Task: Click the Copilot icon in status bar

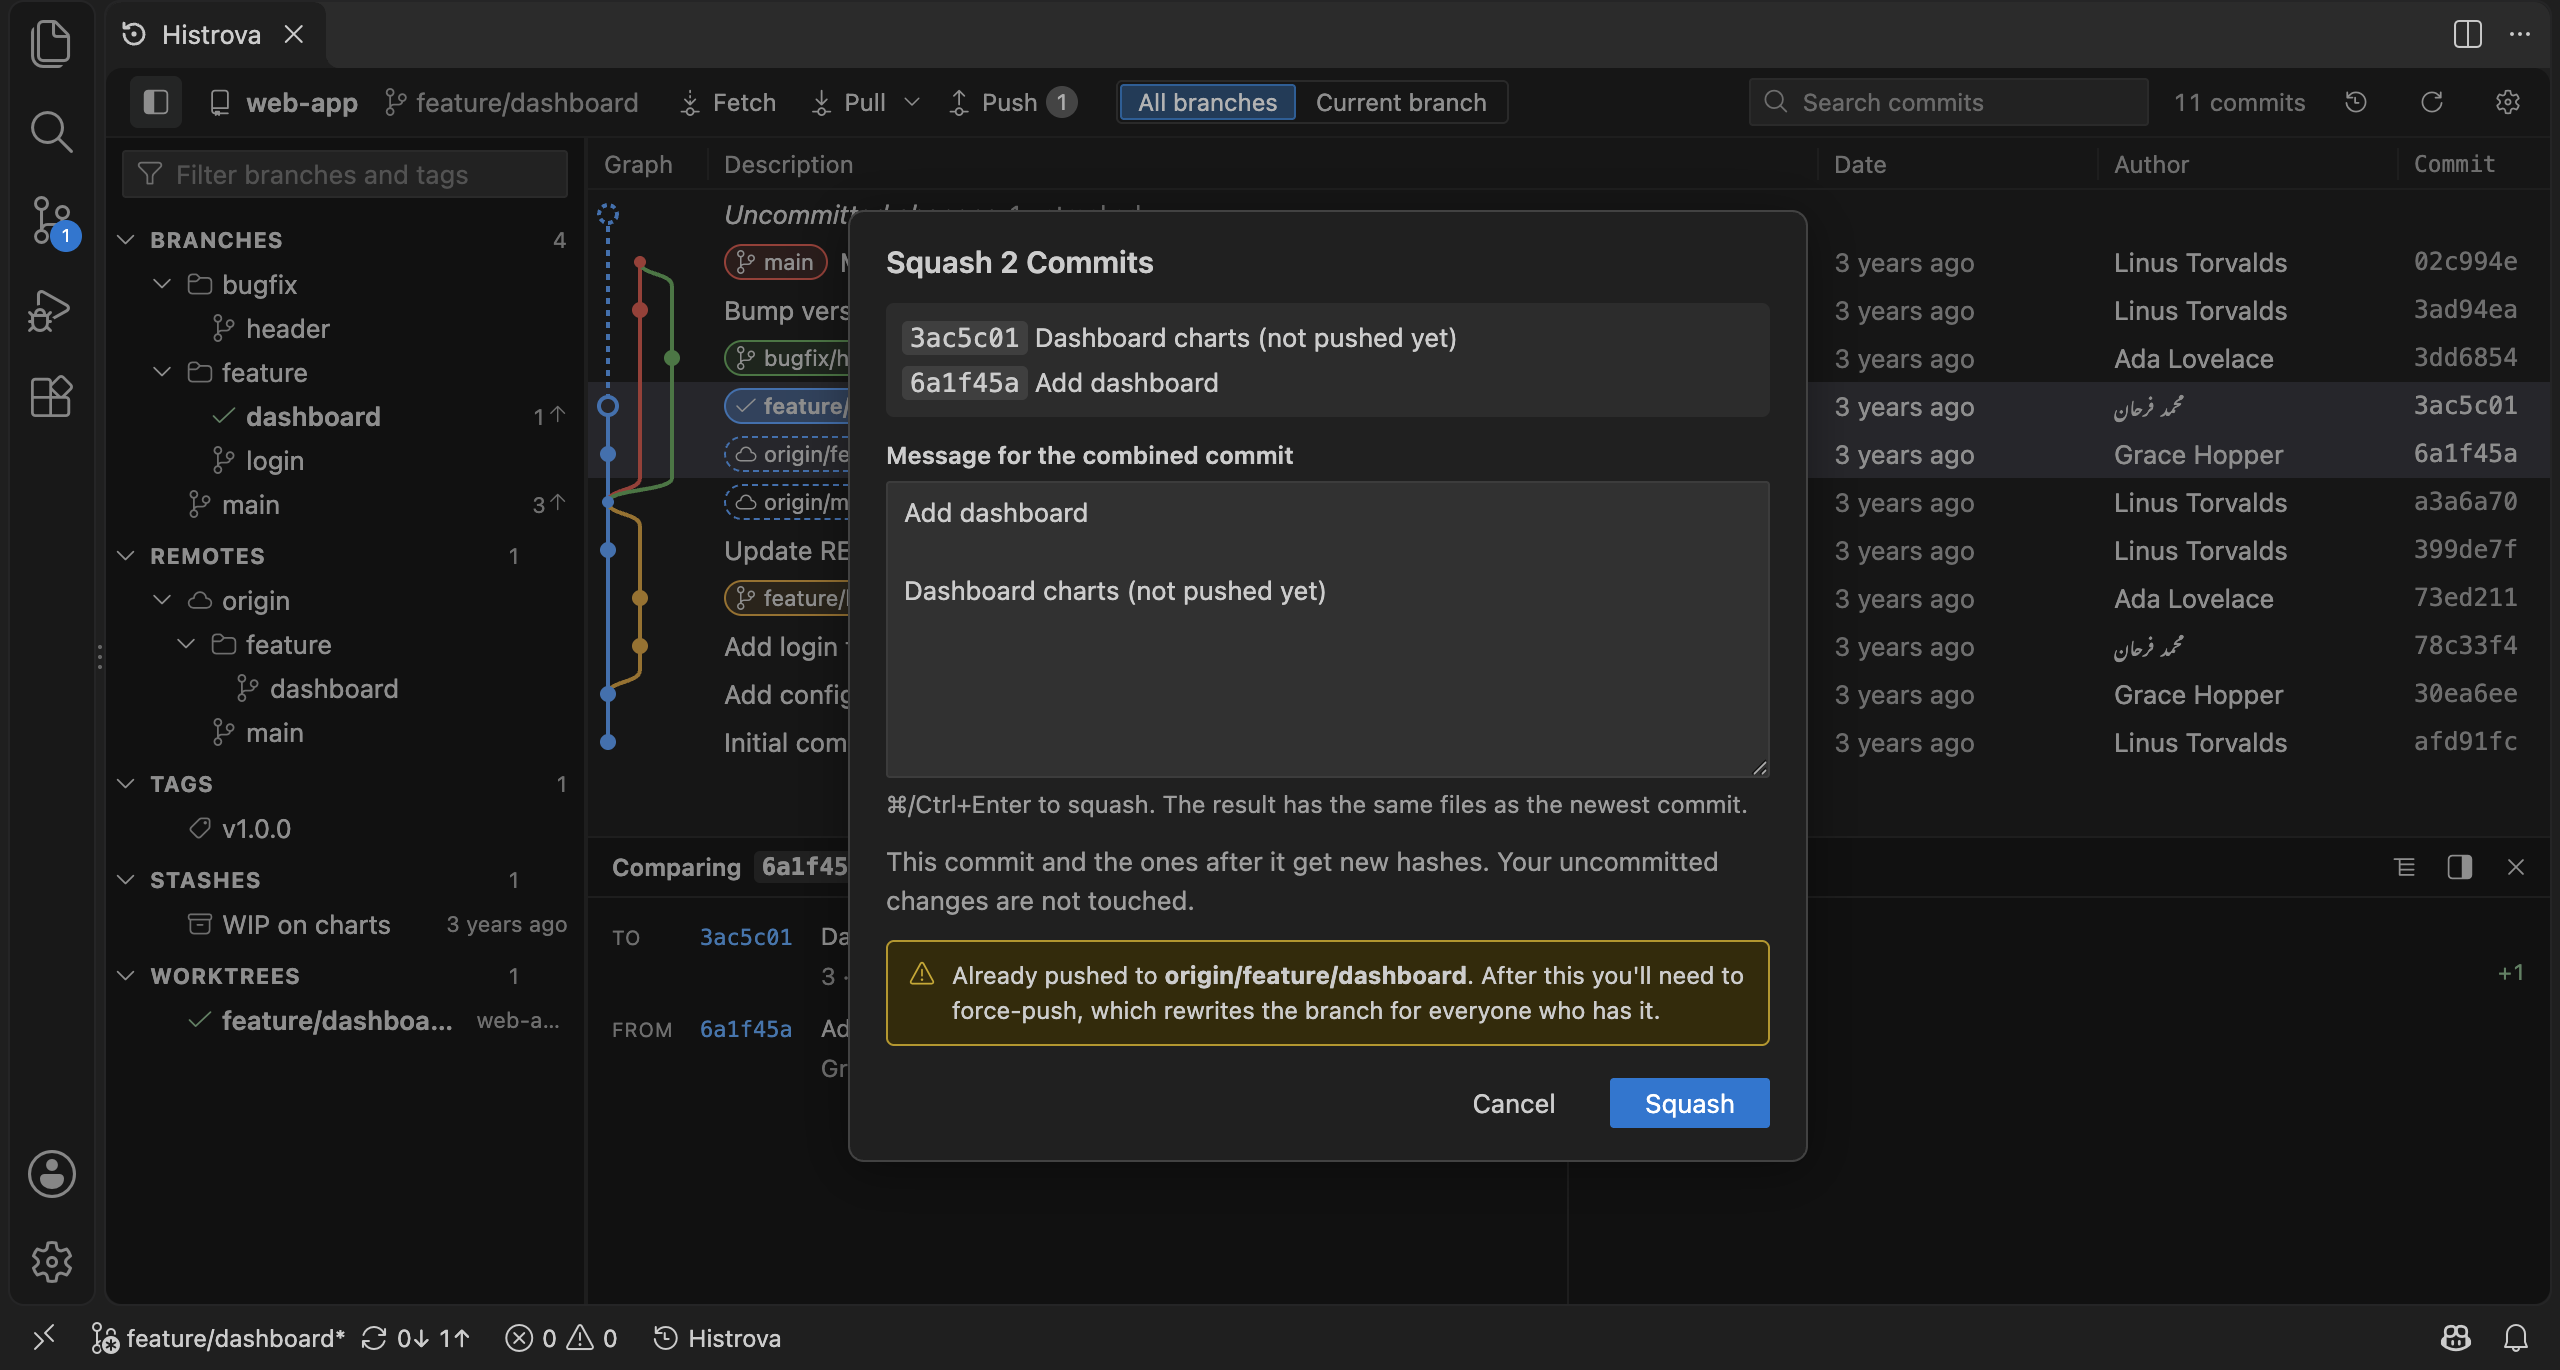Action: [x=2455, y=1337]
